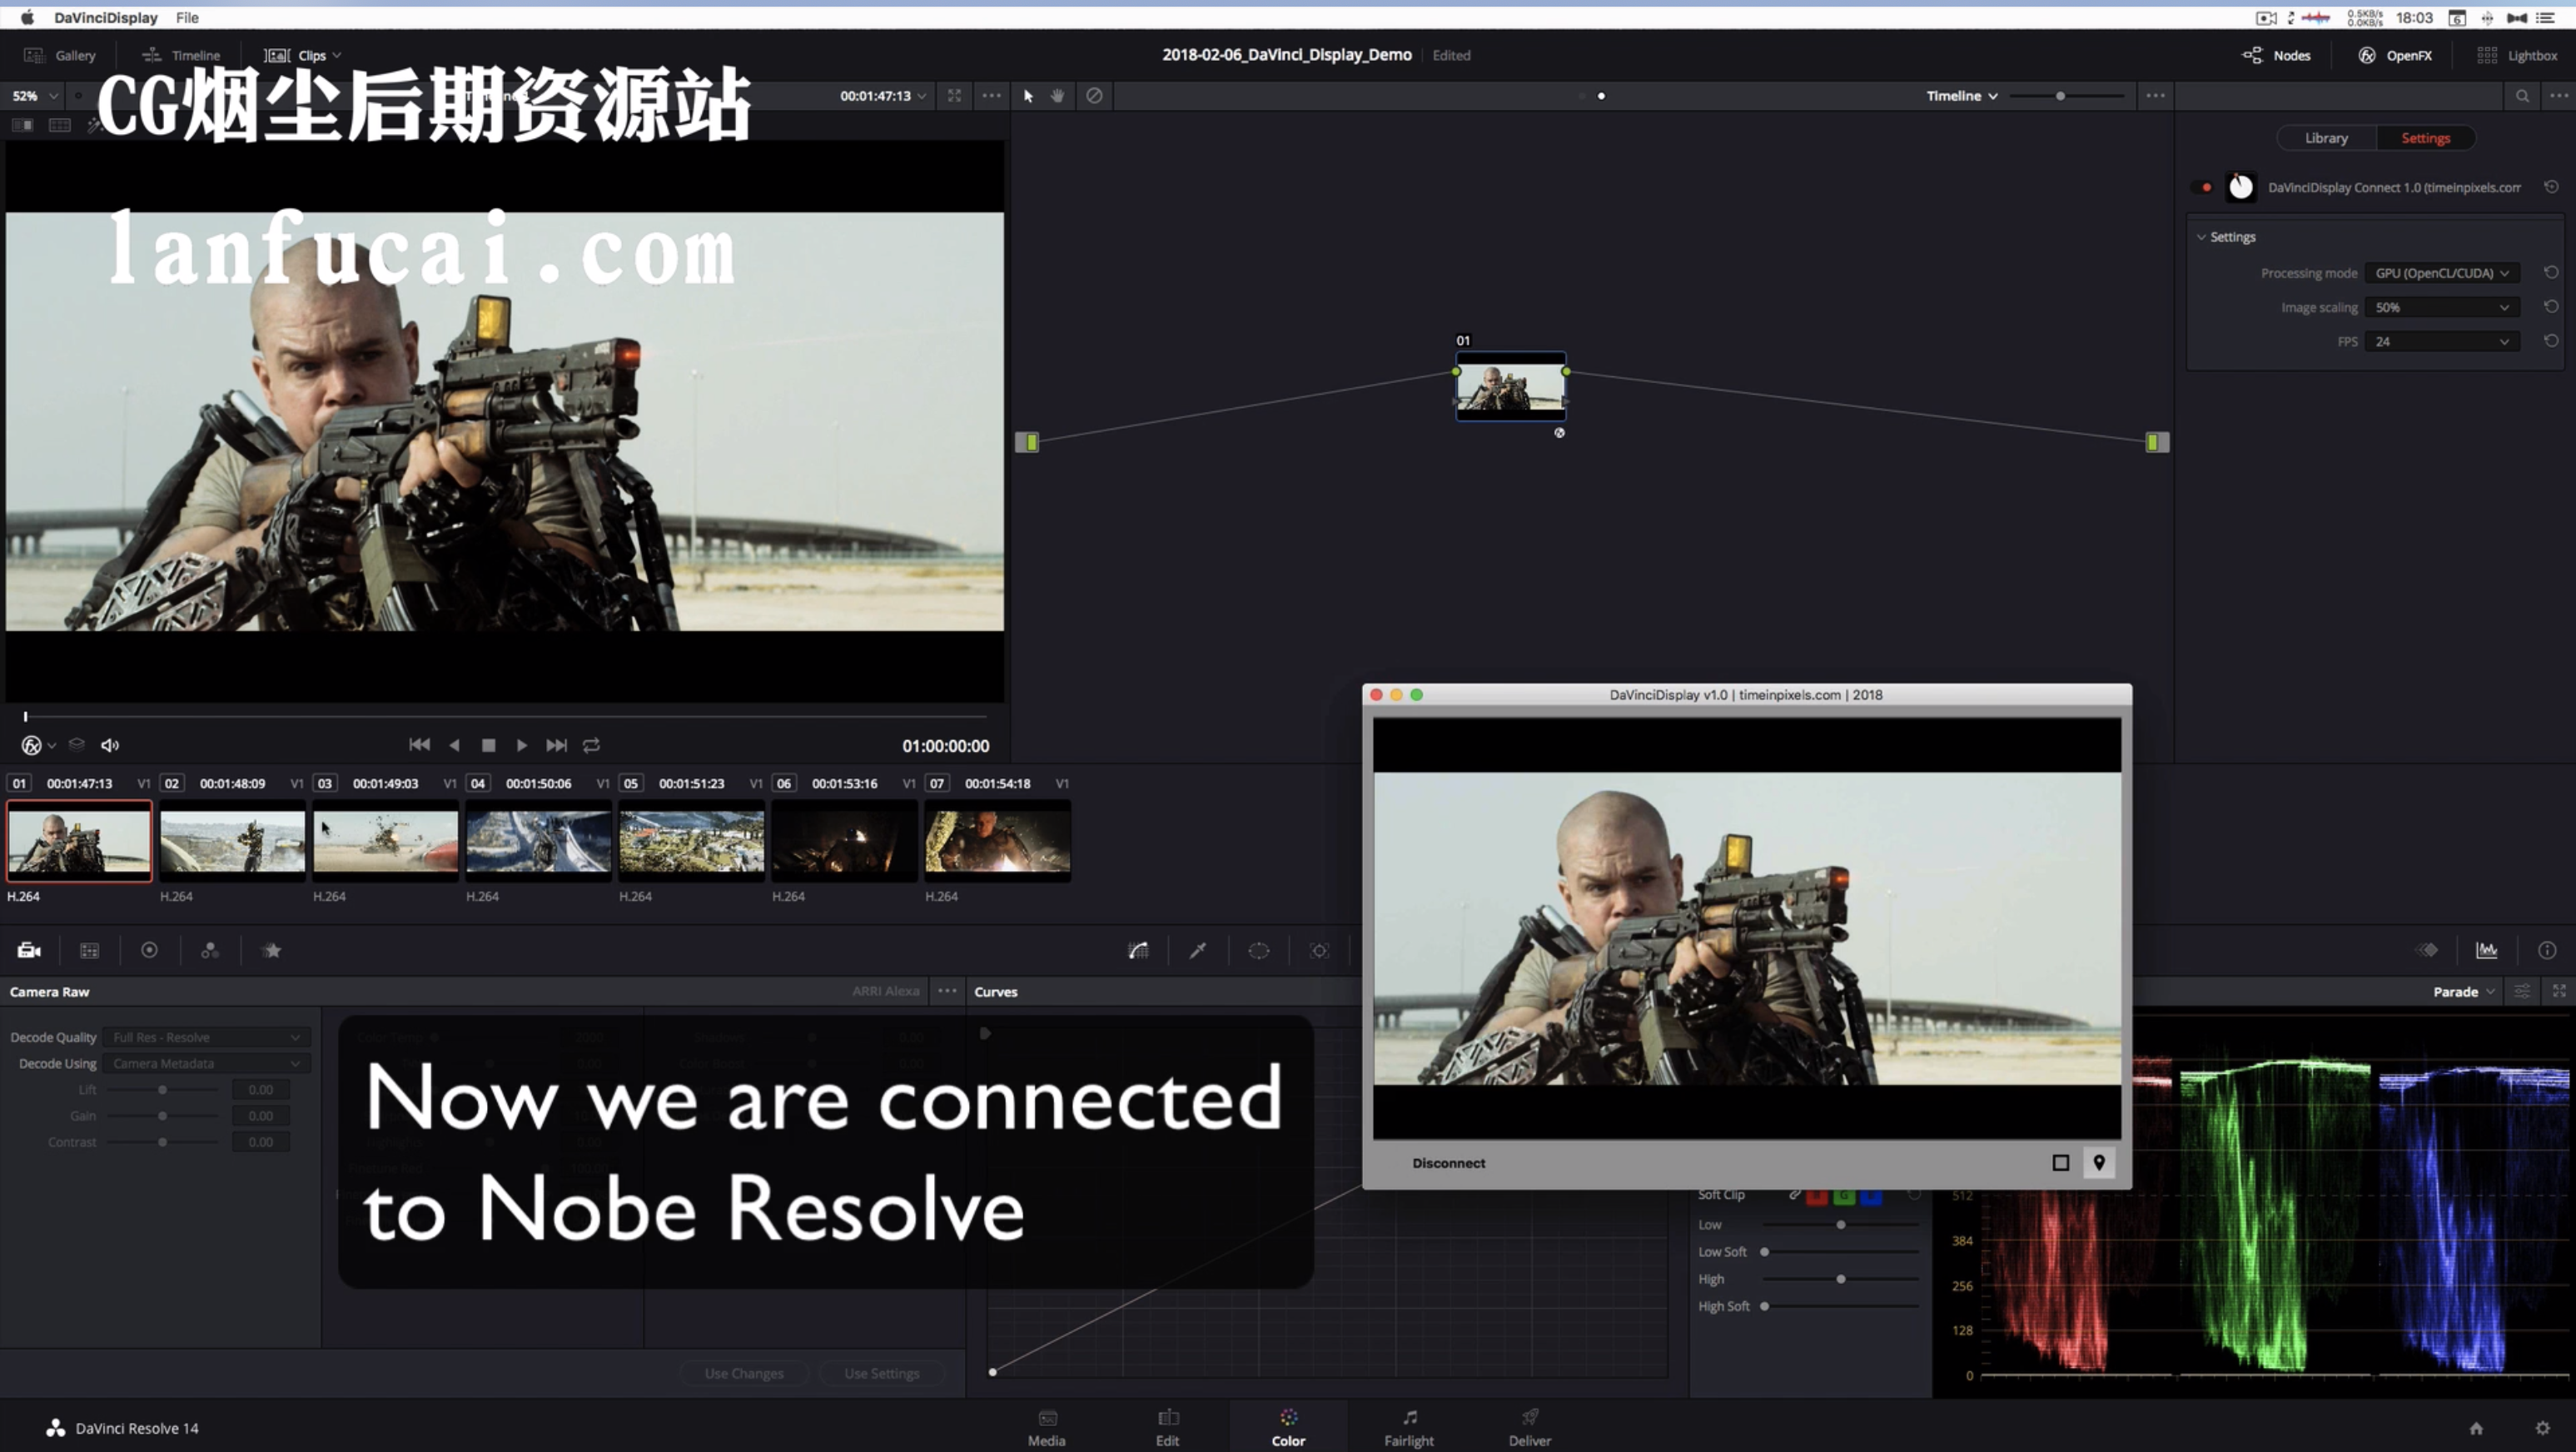
Task: Click Disconnect in DaVinciDisplay window
Action: [1448, 1163]
